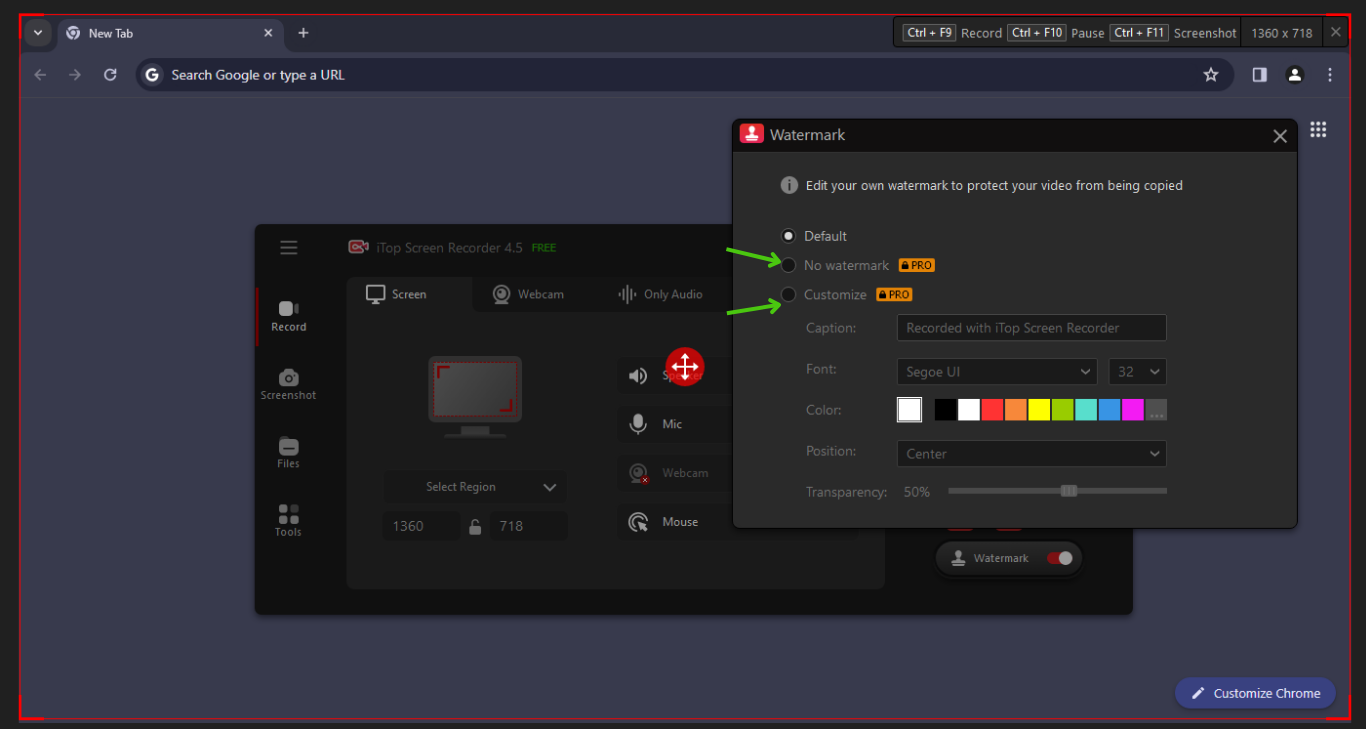The width and height of the screenshot is (1366, 729).
Task: Open the Segoe UI font dropdown
Action: coord(996,372)
